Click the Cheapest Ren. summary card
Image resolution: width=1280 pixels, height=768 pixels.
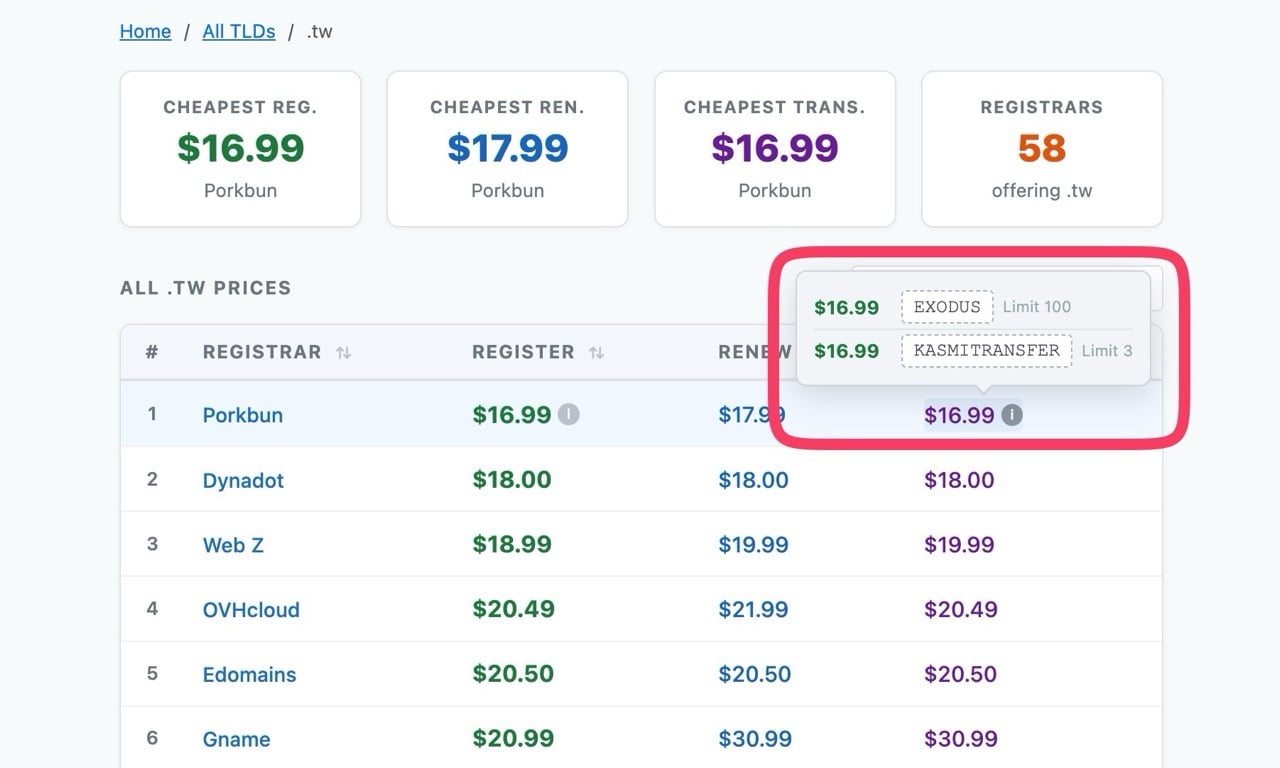click(507, 149)
